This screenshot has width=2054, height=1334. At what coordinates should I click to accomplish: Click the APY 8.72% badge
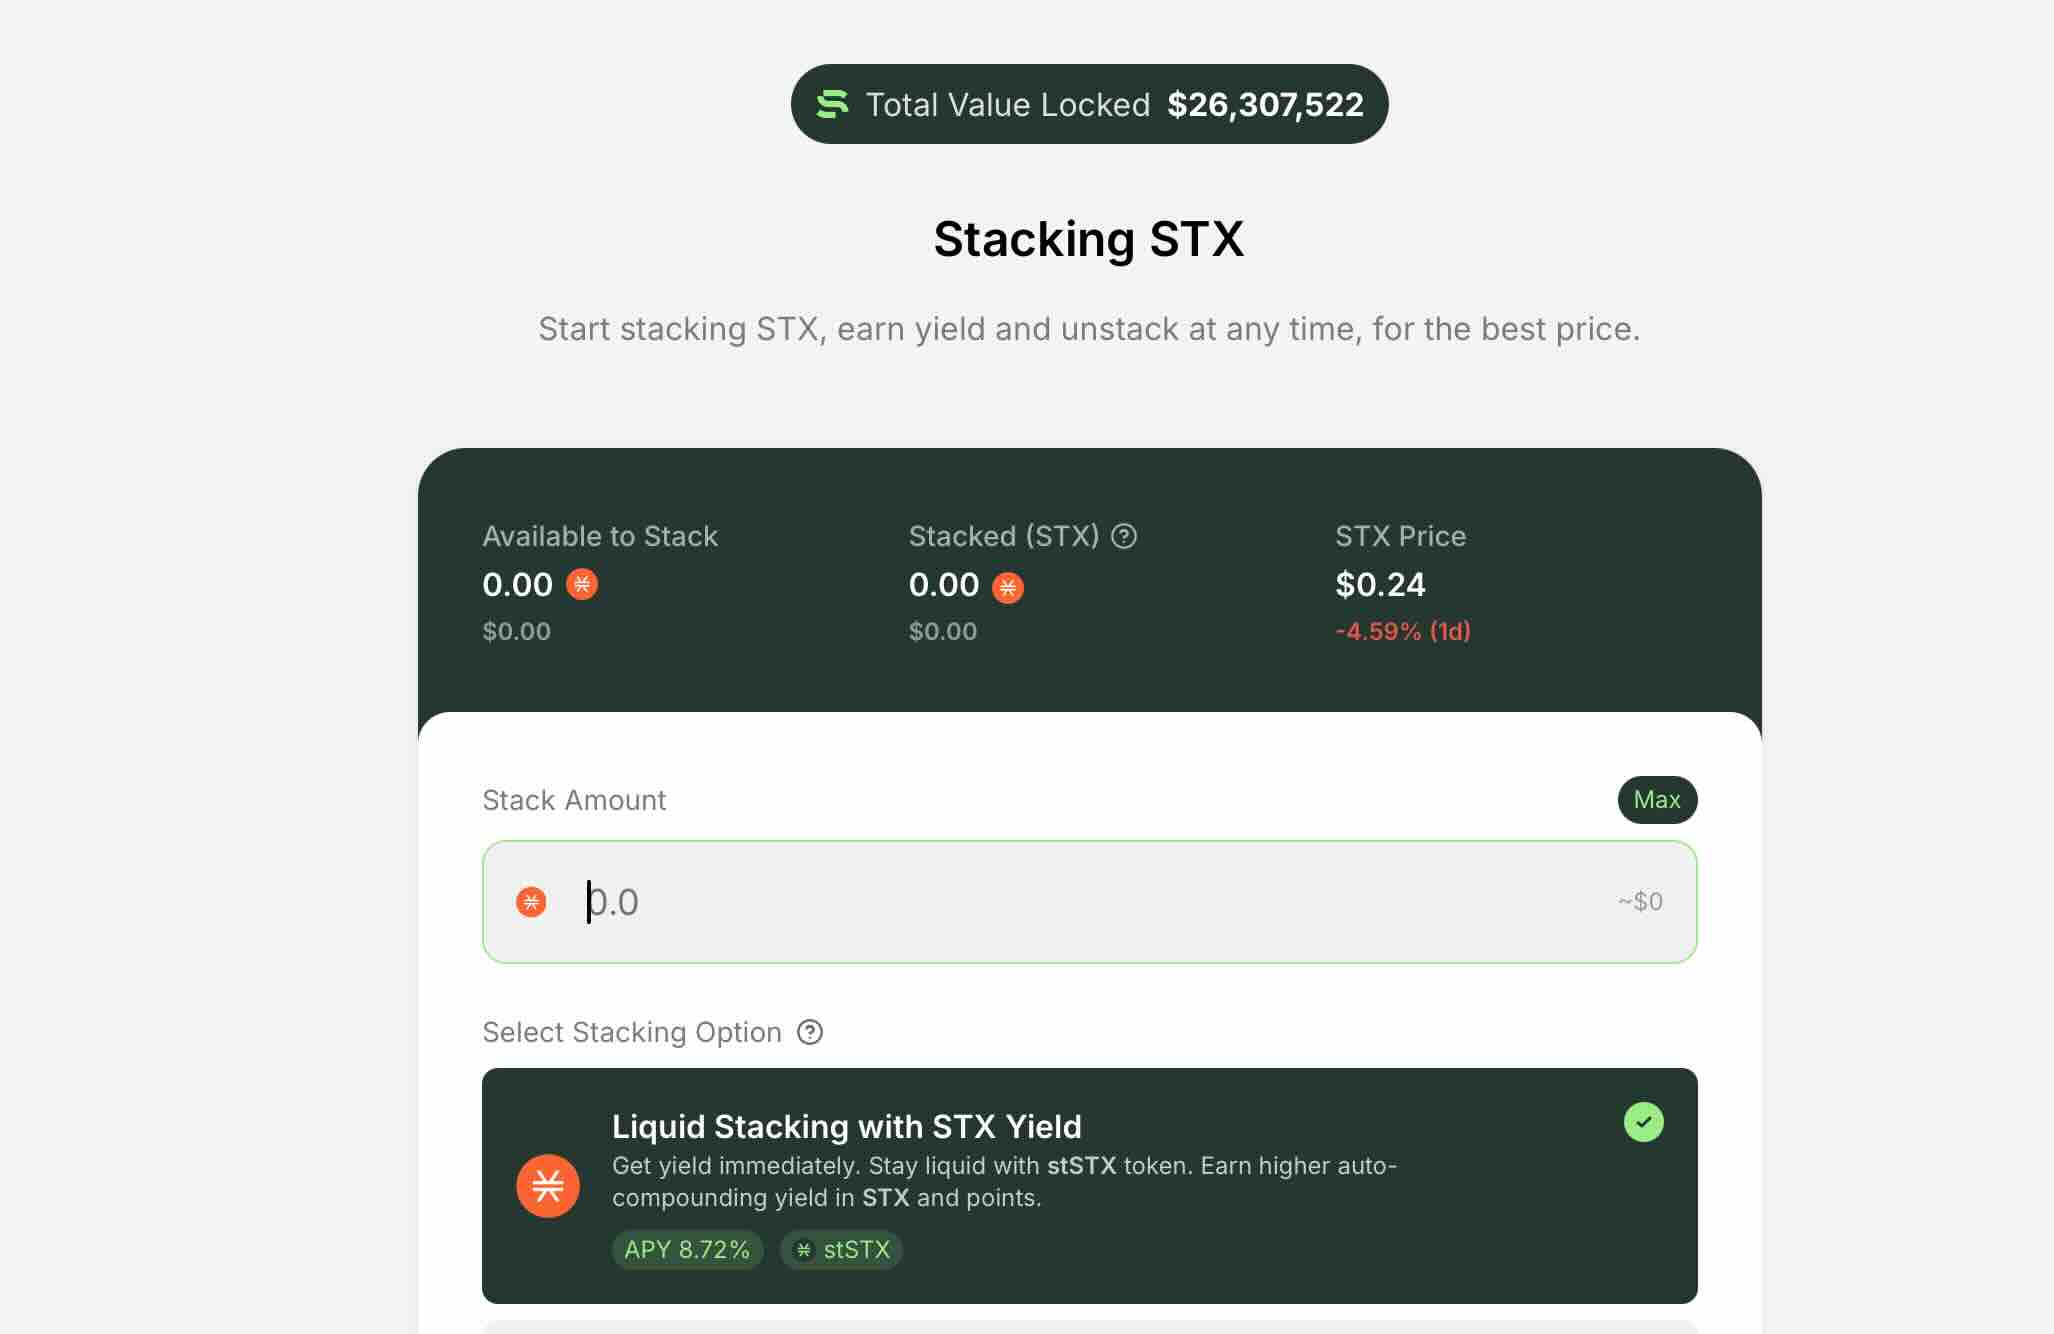(687, 1250)
